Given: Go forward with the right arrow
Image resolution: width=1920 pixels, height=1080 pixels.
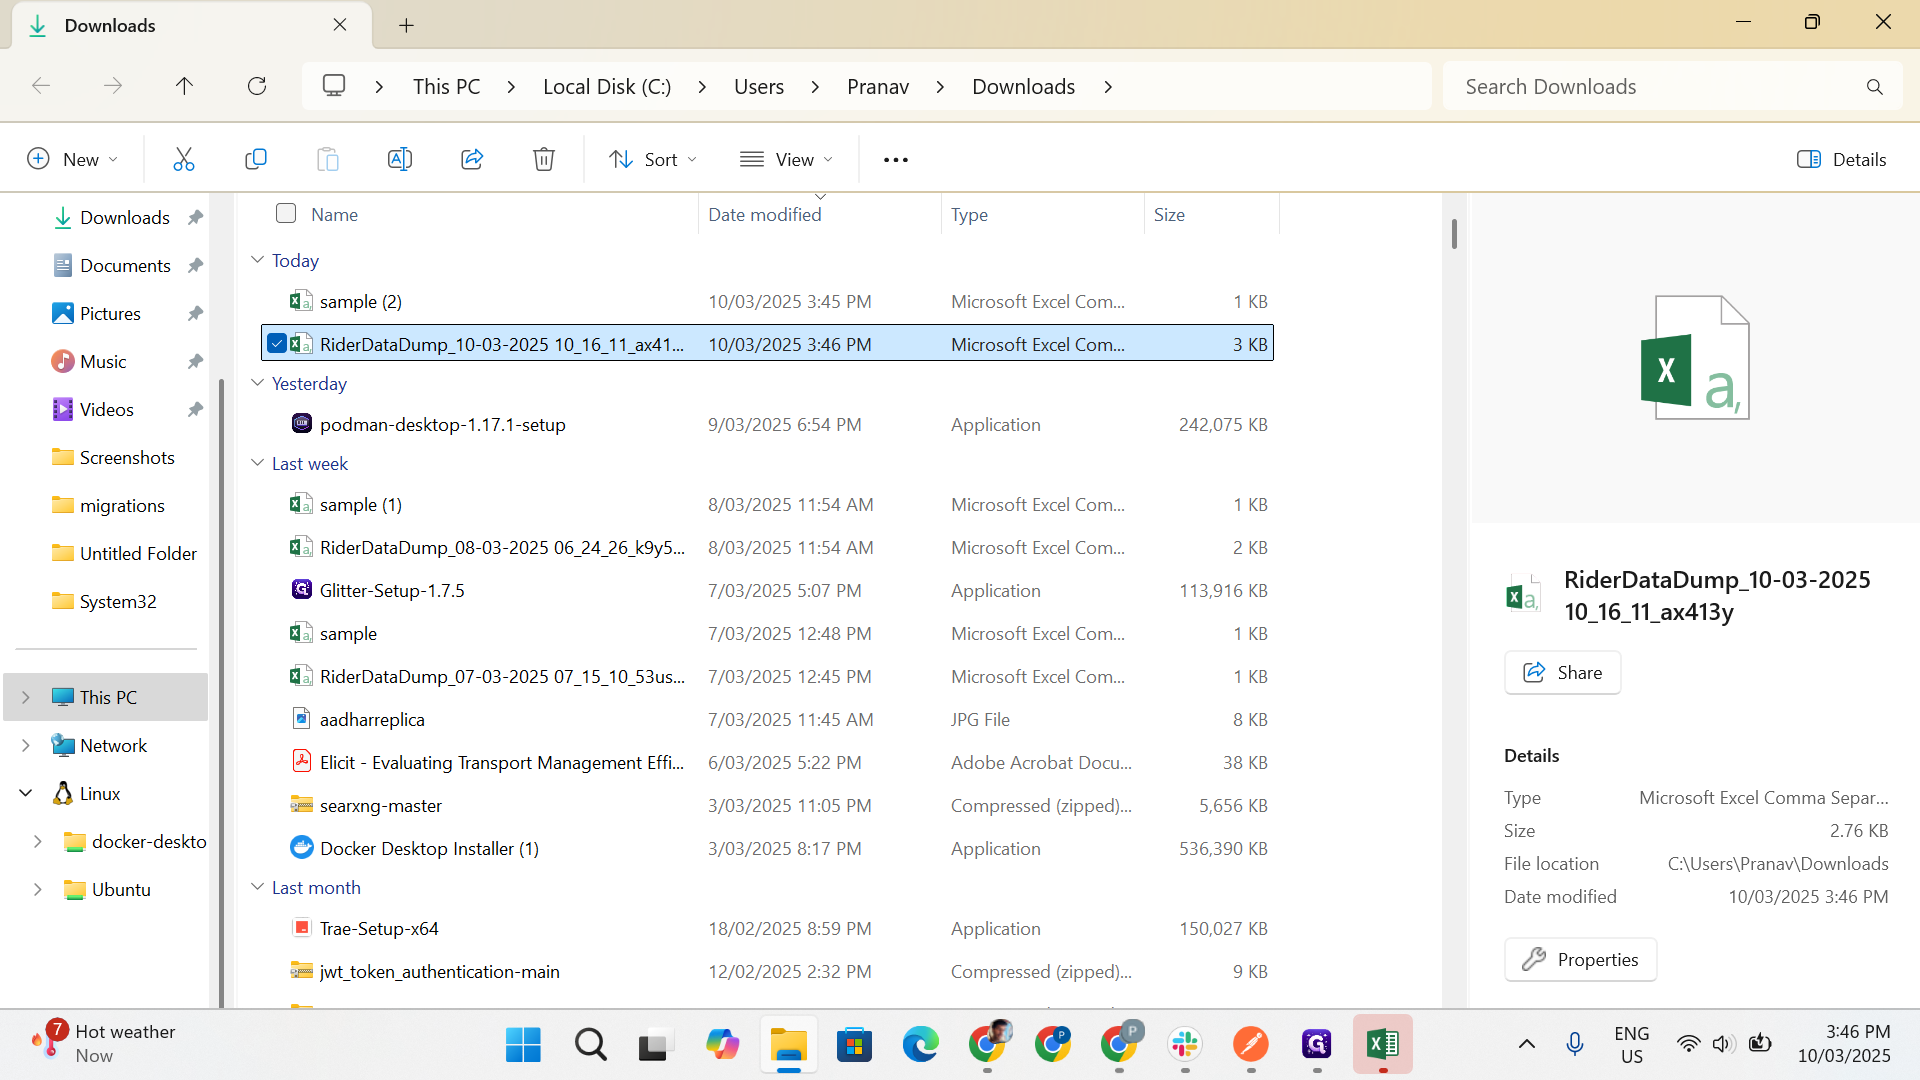Looking at the screenshot, I should [x=113, y=86].
